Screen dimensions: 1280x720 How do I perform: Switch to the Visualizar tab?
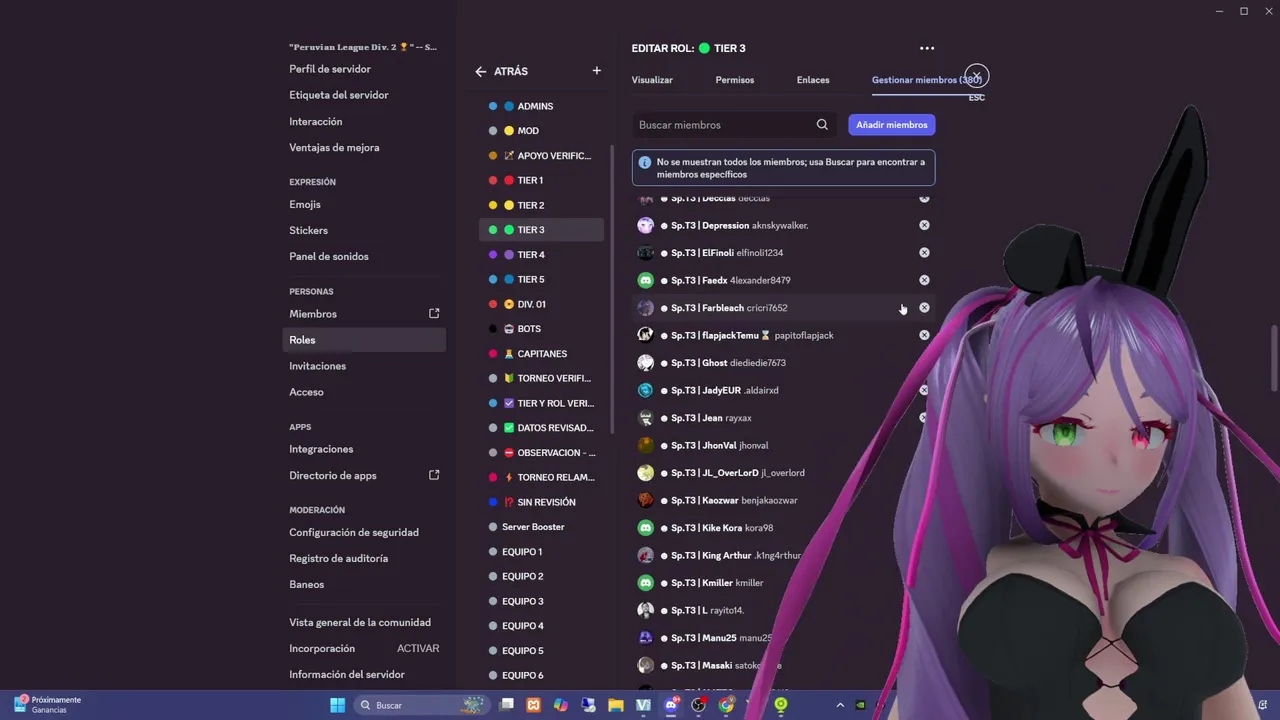click(652, 80)
